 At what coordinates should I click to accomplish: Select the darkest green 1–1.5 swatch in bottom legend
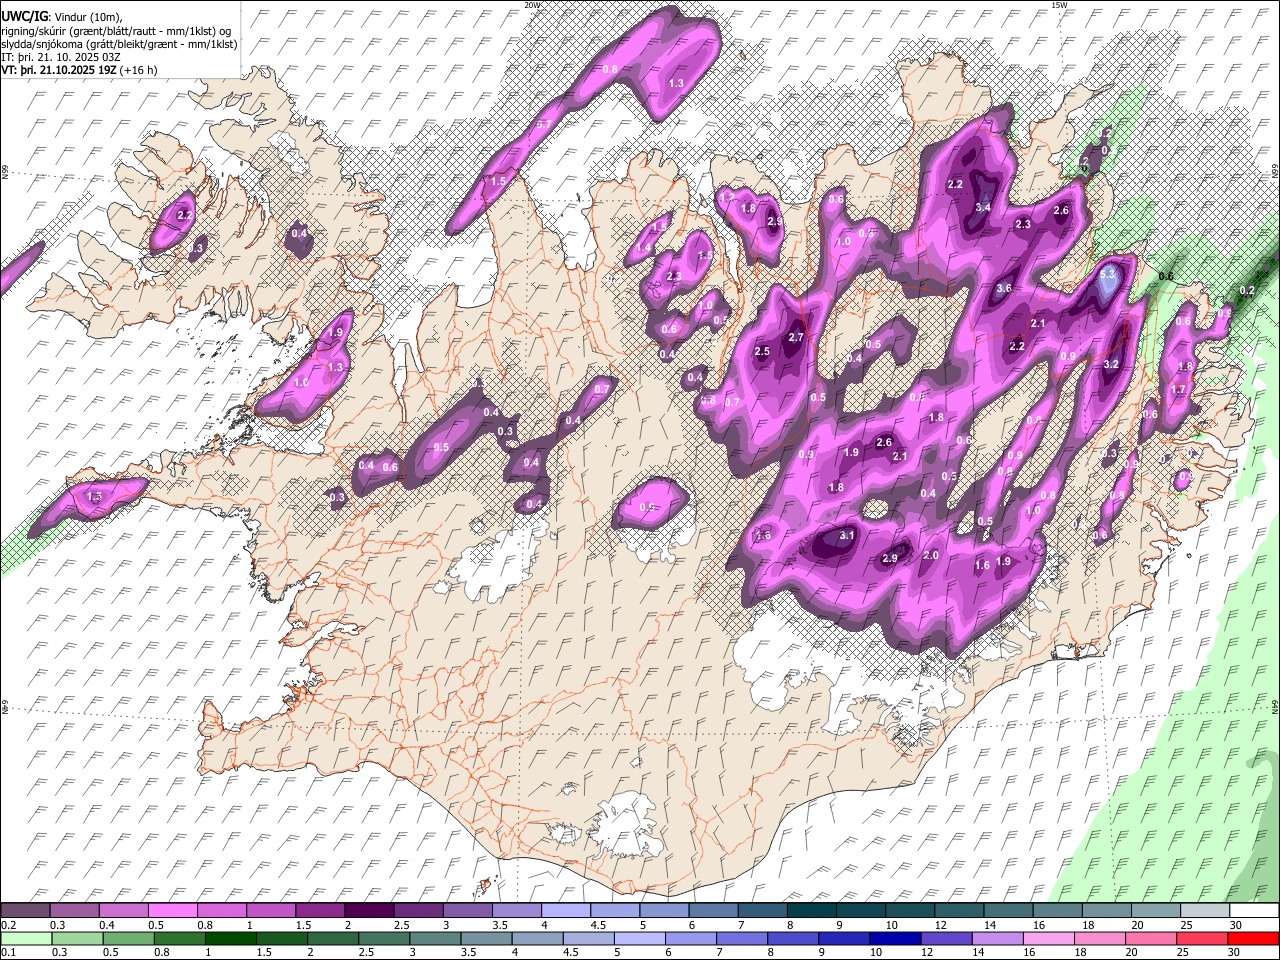[x=230, y=939]
